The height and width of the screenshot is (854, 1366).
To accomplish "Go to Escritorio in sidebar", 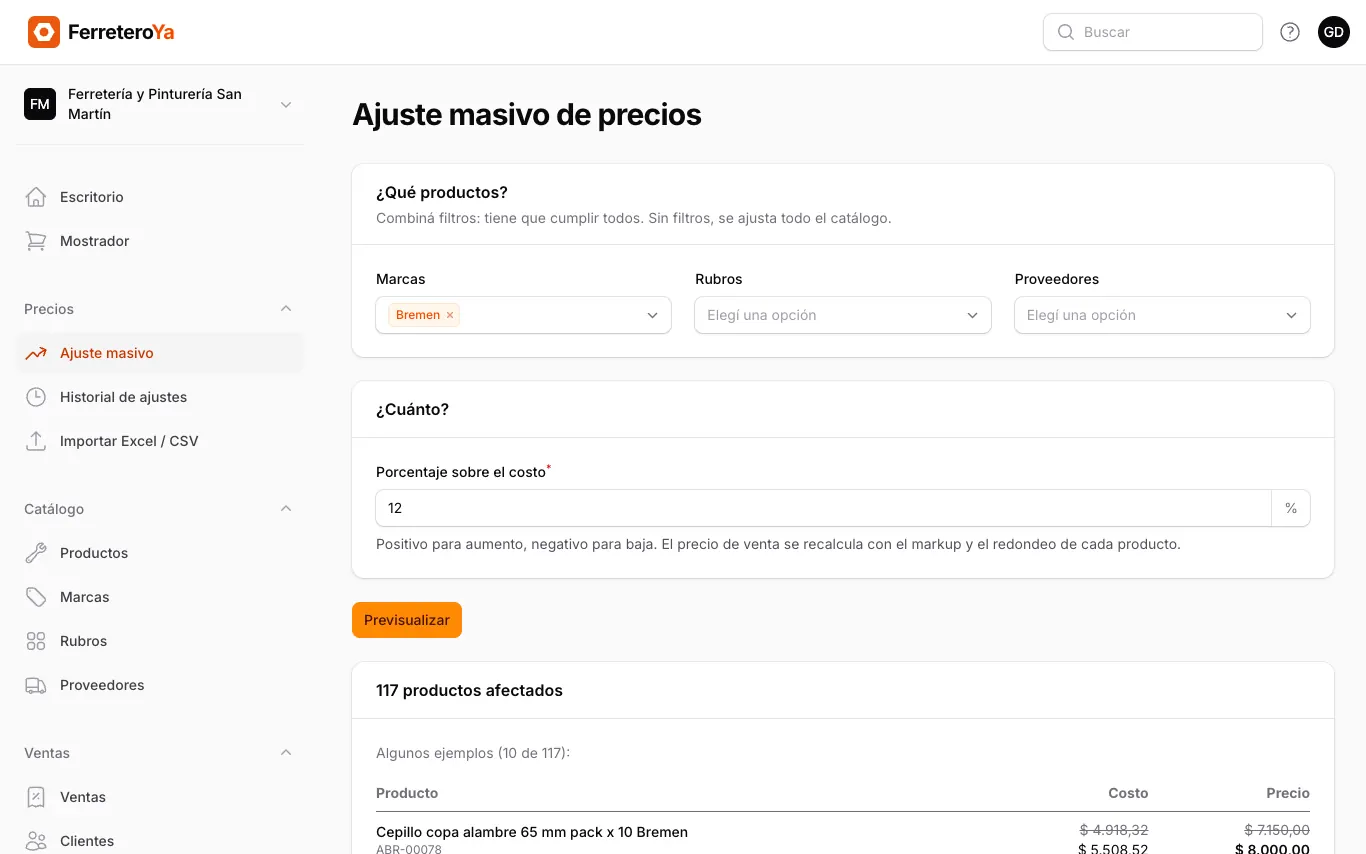I will 160,197.
